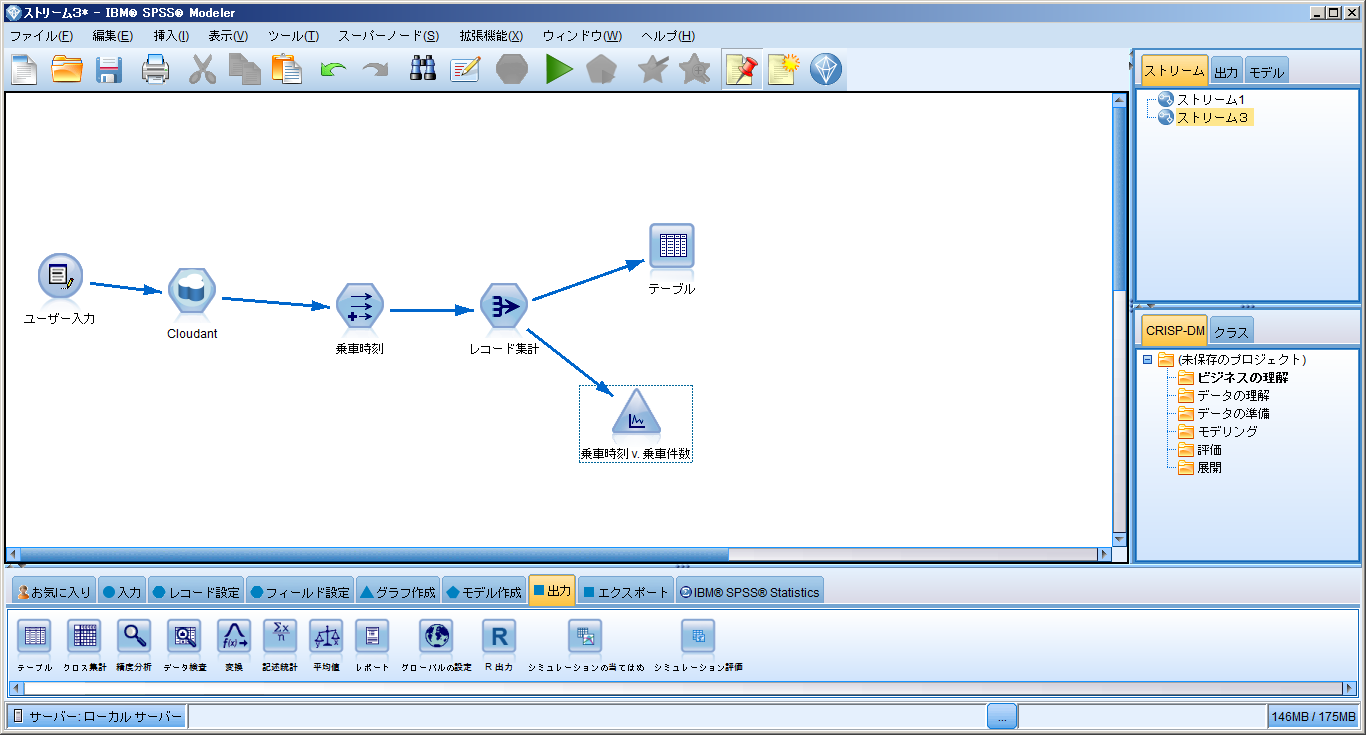
Task: Switch to the クラス project tab
Action: click(1231, 332)
